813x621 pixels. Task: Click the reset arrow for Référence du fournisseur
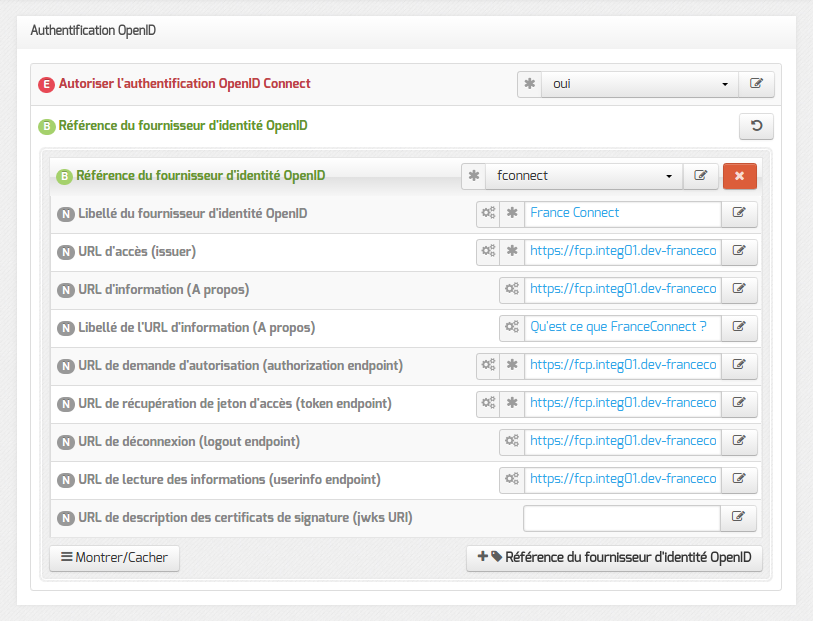(x=756, y=126)
